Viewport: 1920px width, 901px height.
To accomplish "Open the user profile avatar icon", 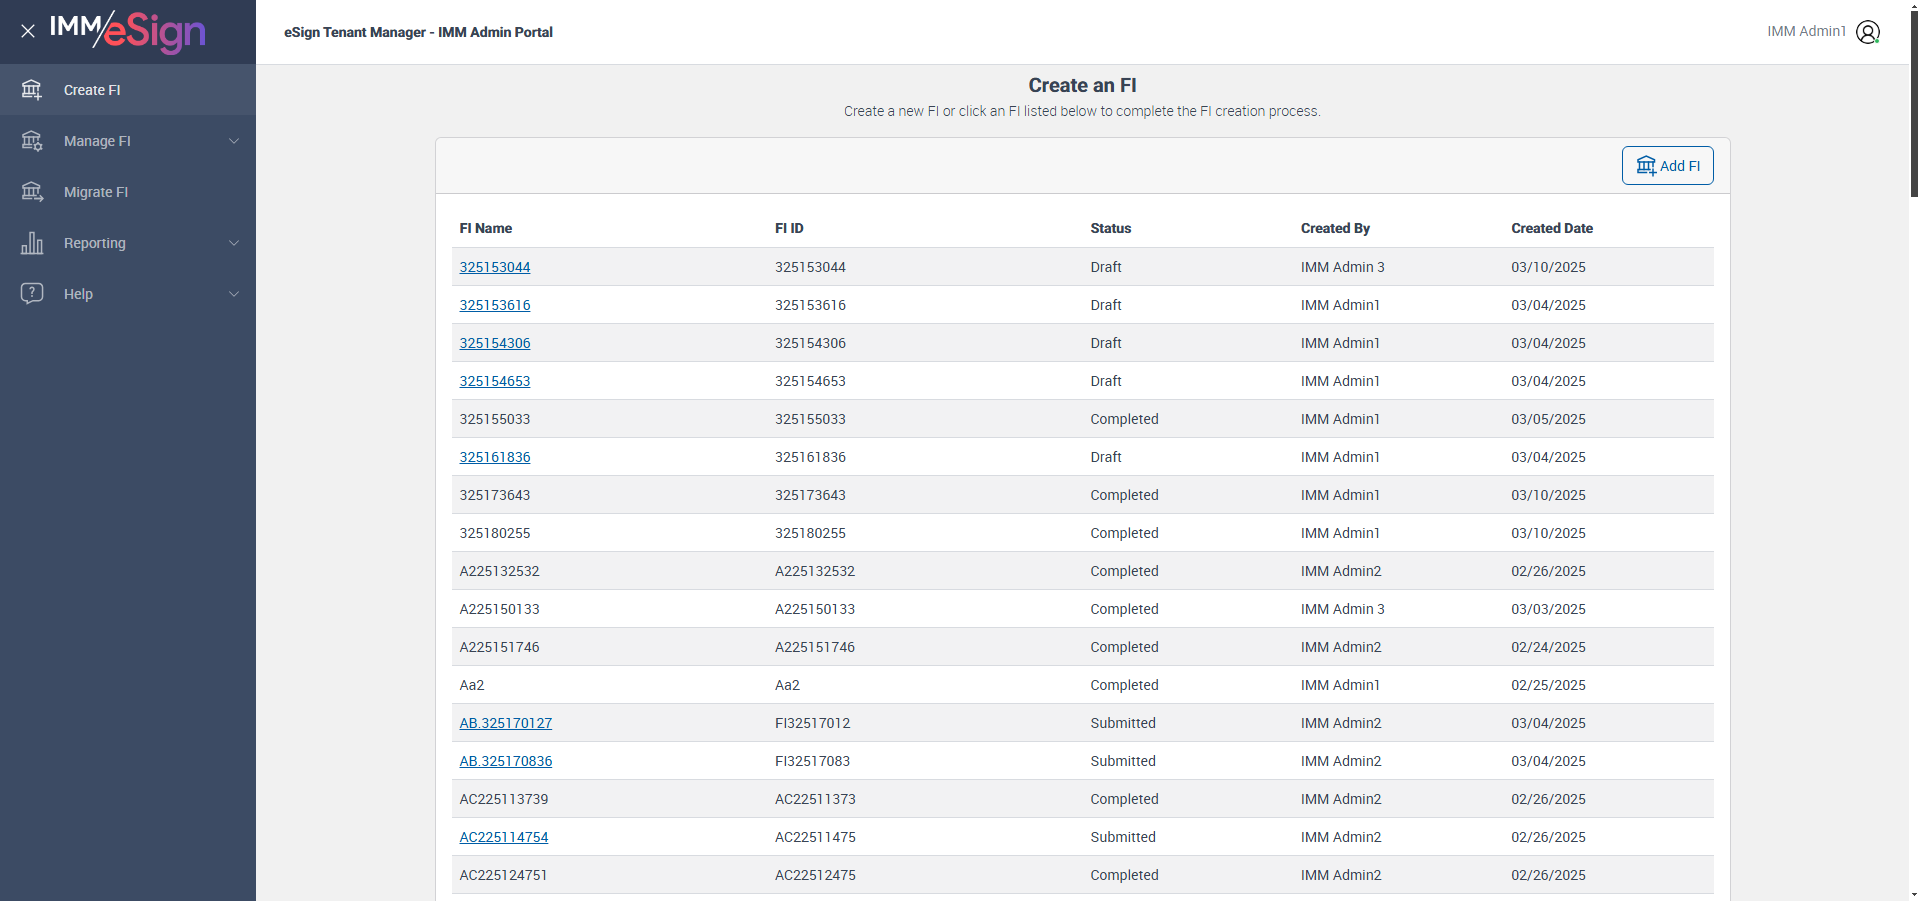I will [1868, 32].
